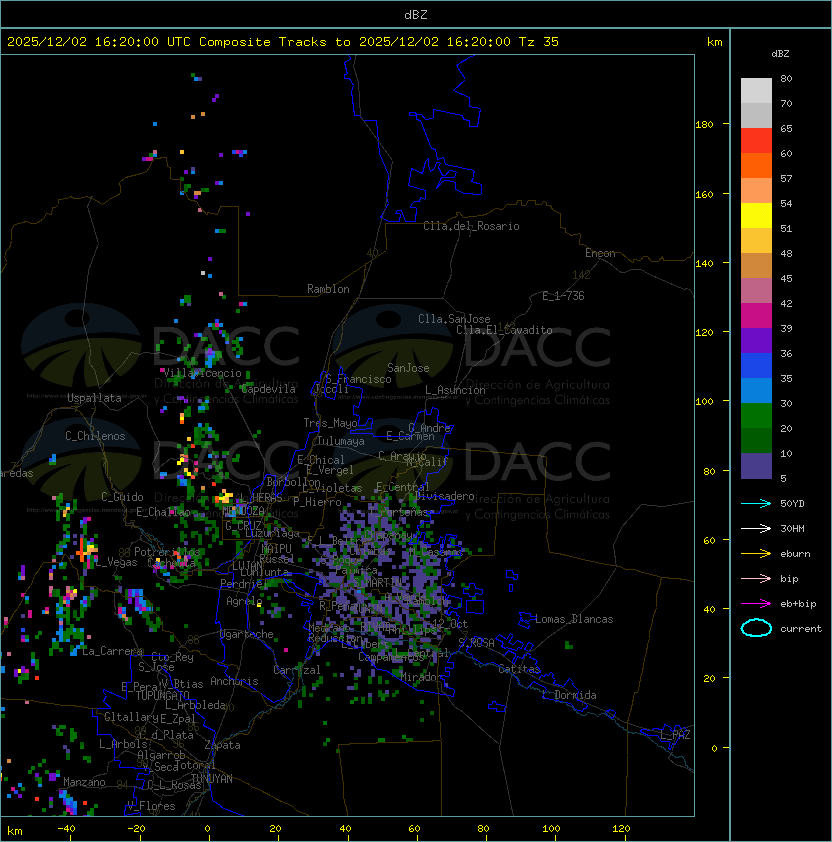Click the 'Clla.del_Rosario' map label
The width and height of the screenshot is (832, 842).
tap(471, 226)
